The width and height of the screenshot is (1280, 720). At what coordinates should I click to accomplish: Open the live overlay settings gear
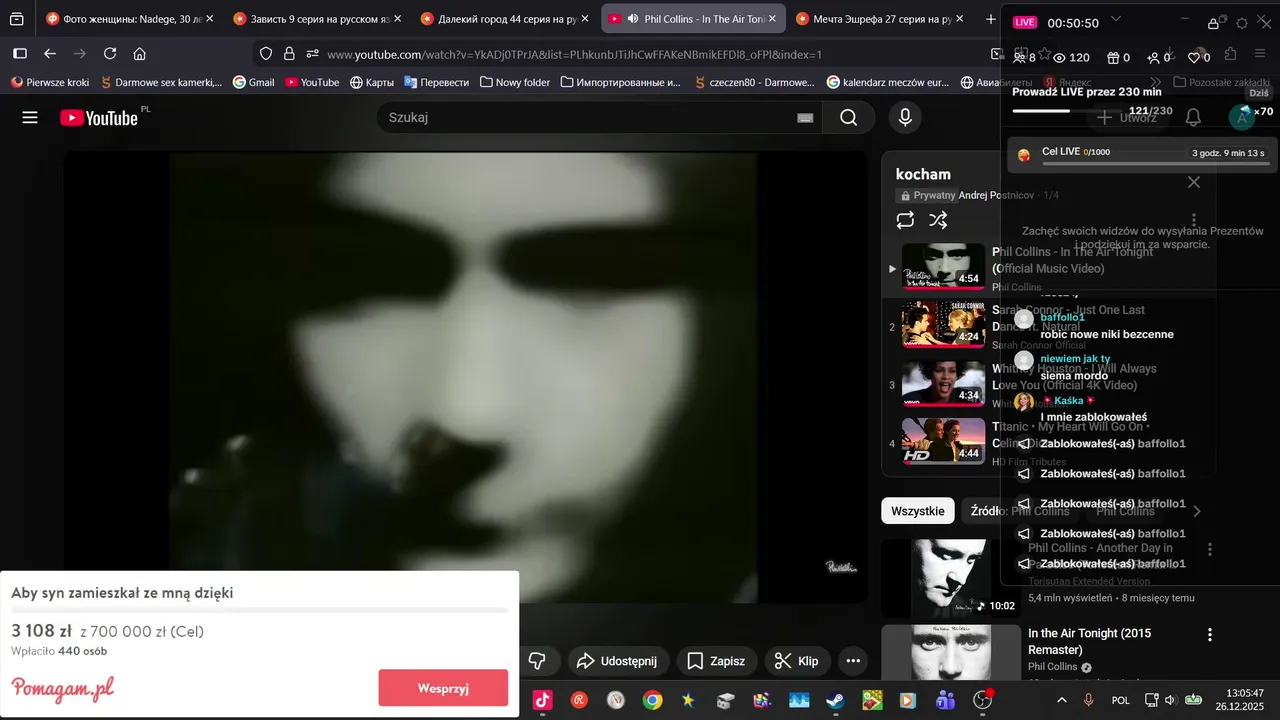[x=1241, y=23]
